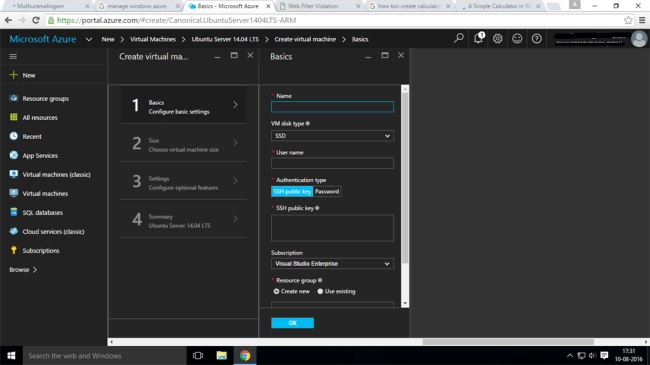Open step 2 Size

click(183, 143)
